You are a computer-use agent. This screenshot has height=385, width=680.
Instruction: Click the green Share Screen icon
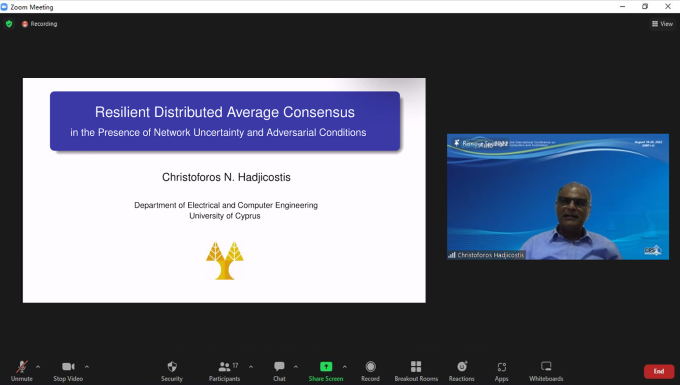coord(326,367)
